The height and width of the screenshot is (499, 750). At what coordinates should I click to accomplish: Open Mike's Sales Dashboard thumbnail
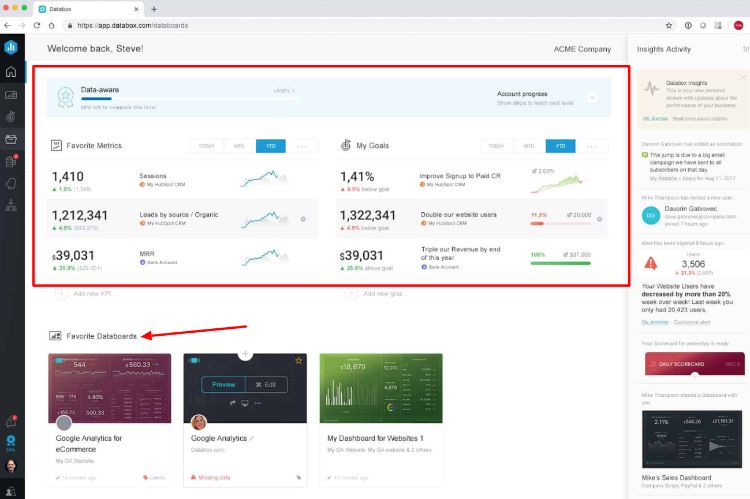pyautogui.click(x=692, y=439)
